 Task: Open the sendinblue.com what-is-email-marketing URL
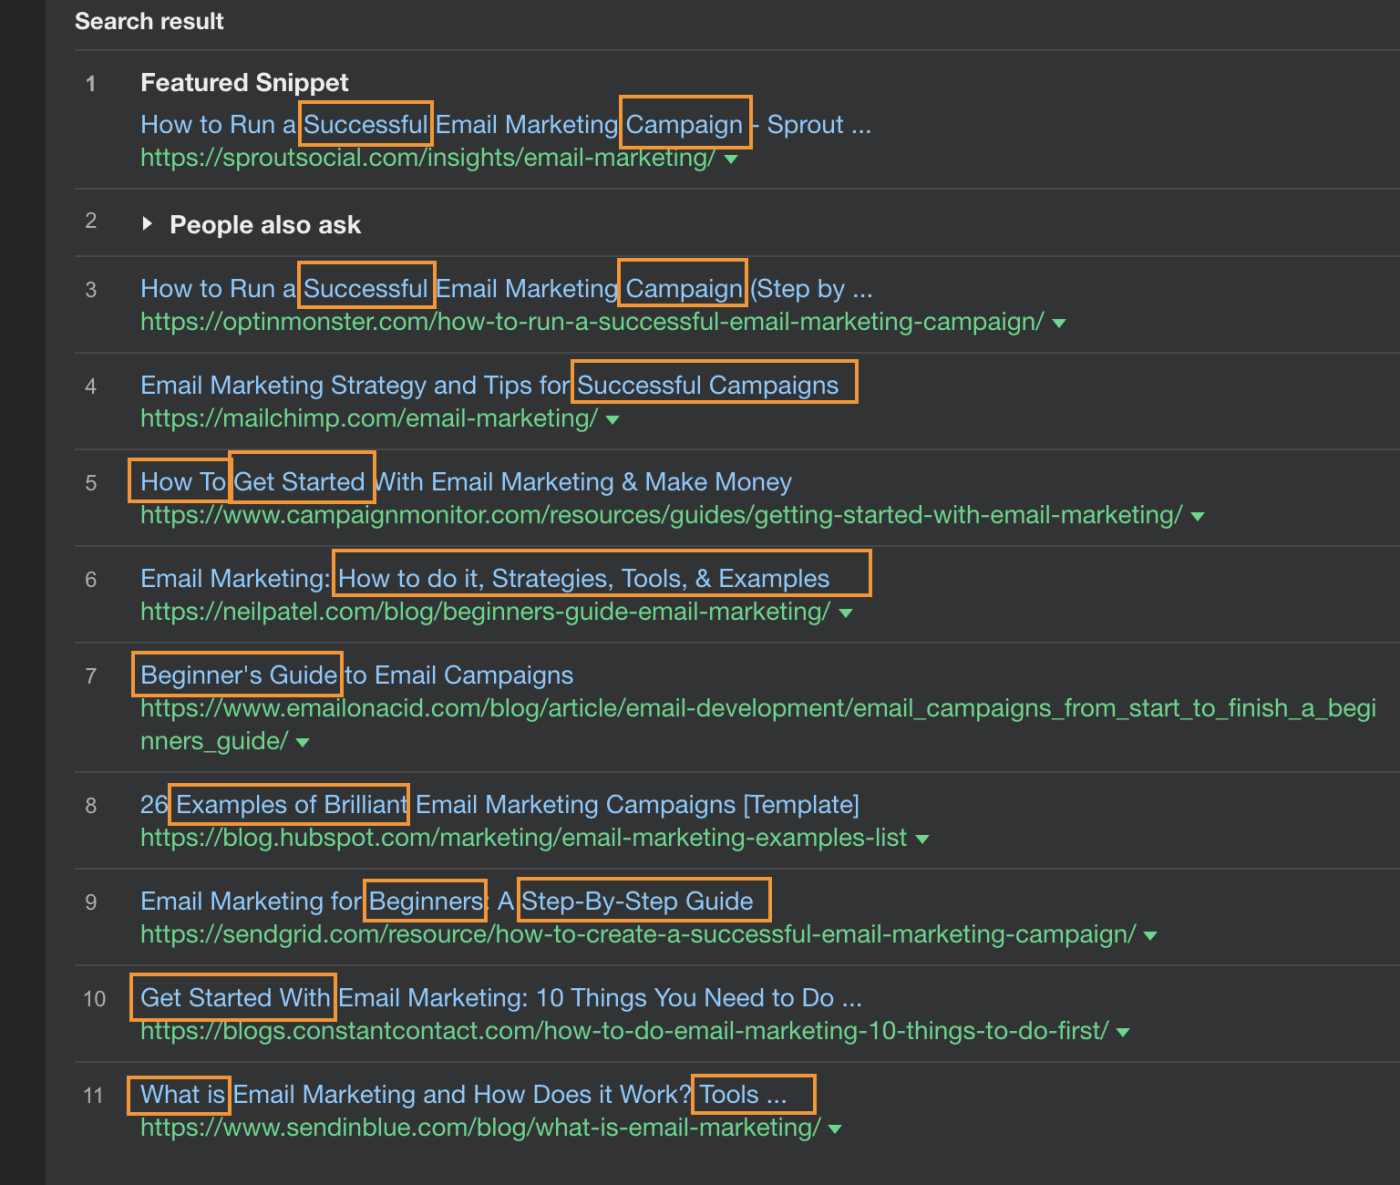pos(481,1128)
